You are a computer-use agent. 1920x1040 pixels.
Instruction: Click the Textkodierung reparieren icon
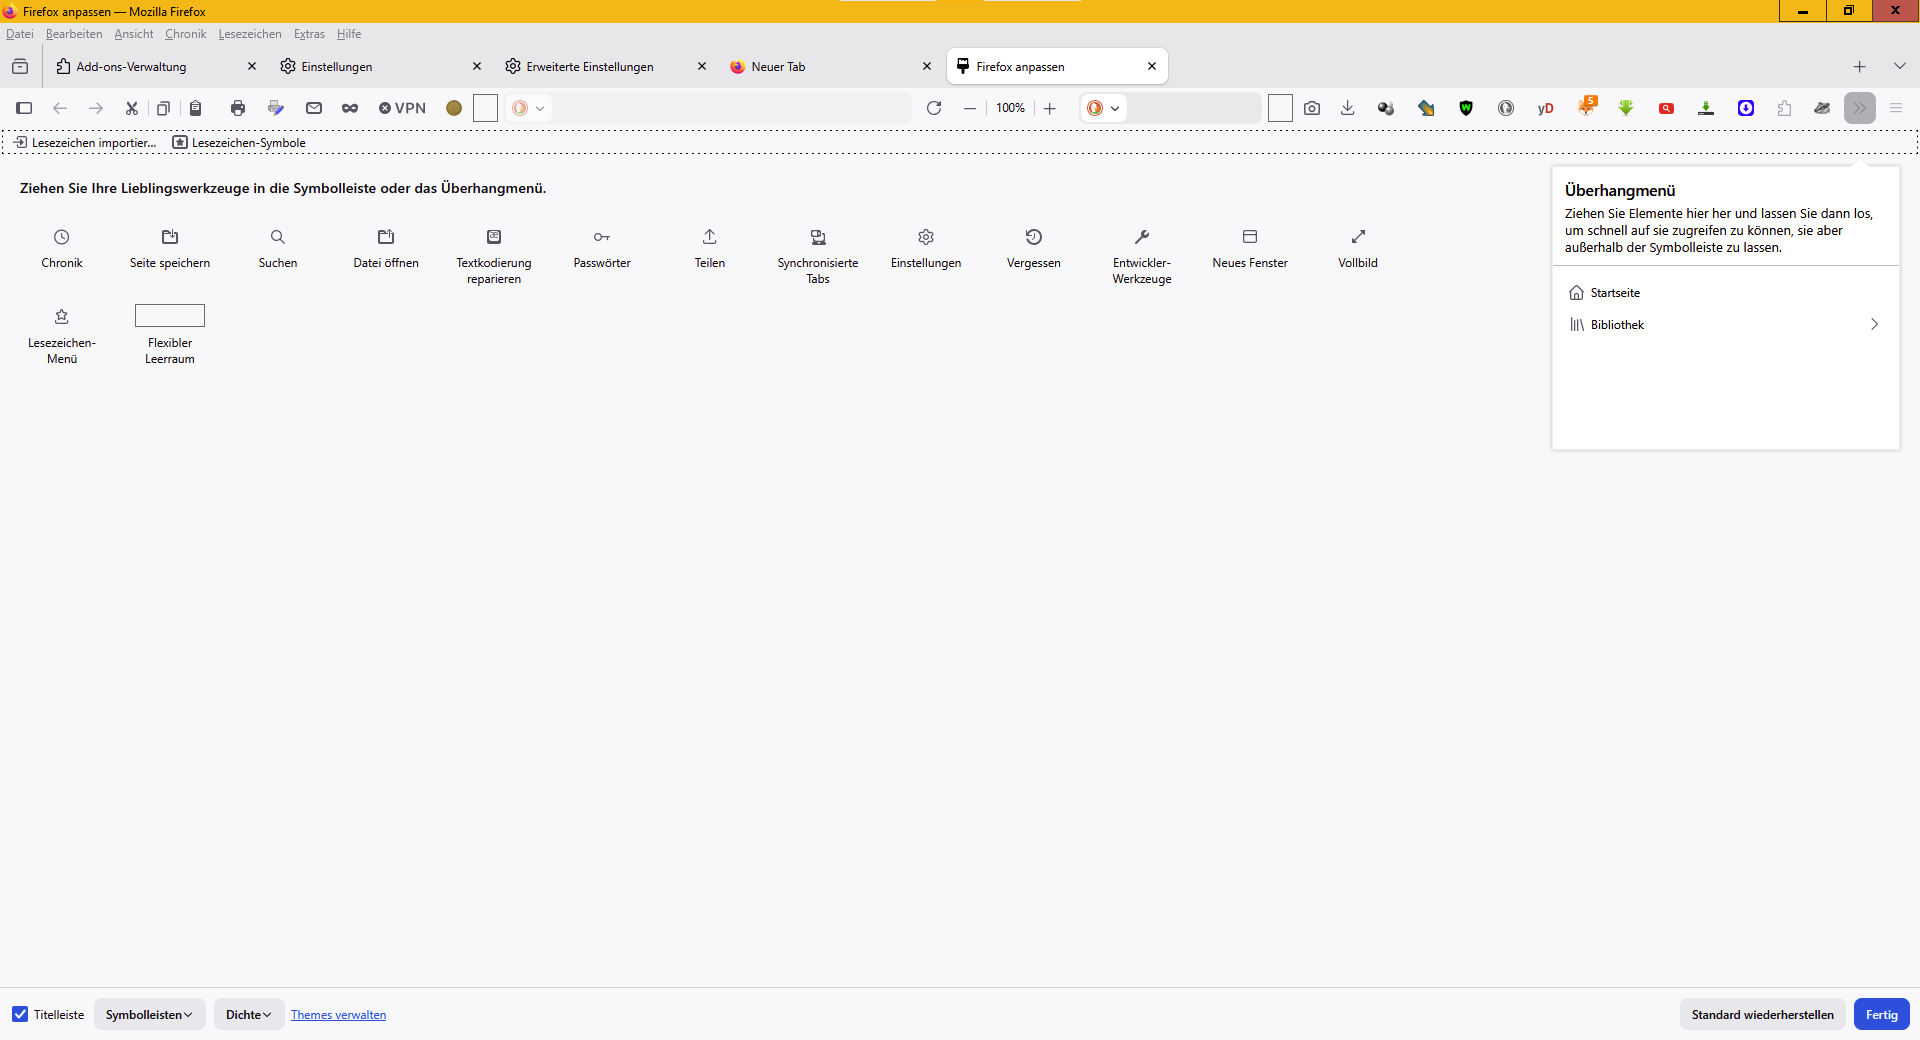(494, 237)
